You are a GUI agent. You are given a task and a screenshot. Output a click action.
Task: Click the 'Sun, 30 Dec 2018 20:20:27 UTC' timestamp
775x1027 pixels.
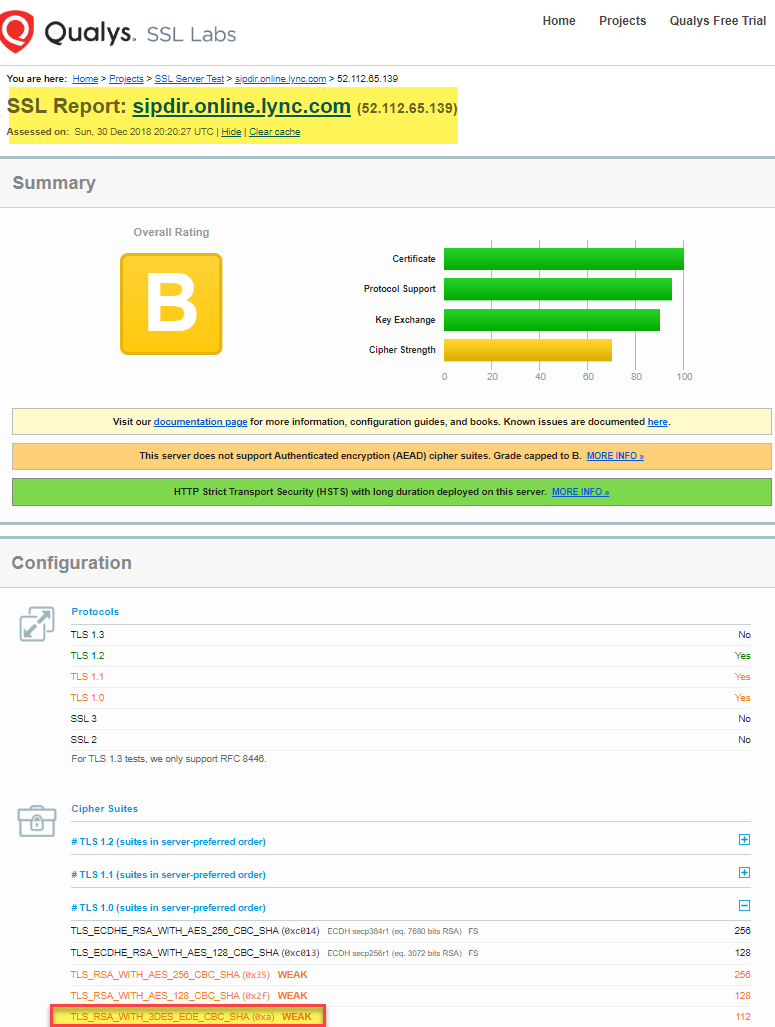click(144, 132)
